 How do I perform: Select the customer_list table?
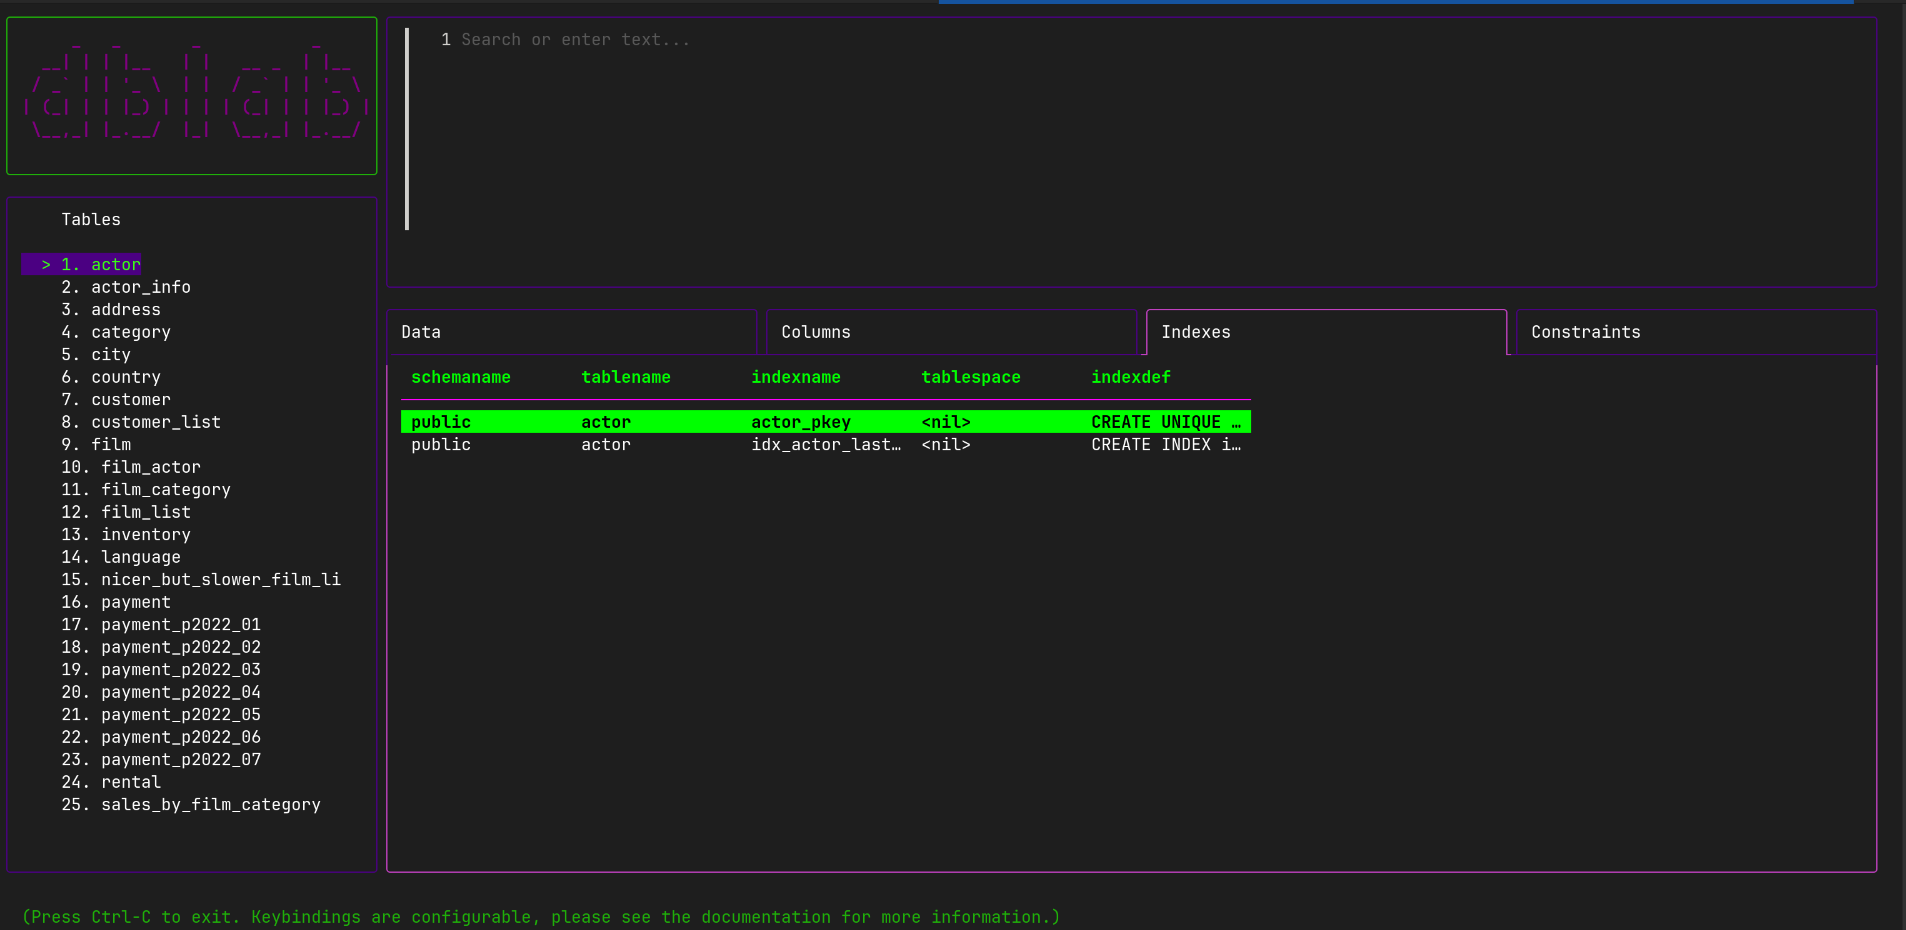tap(141, 422)
